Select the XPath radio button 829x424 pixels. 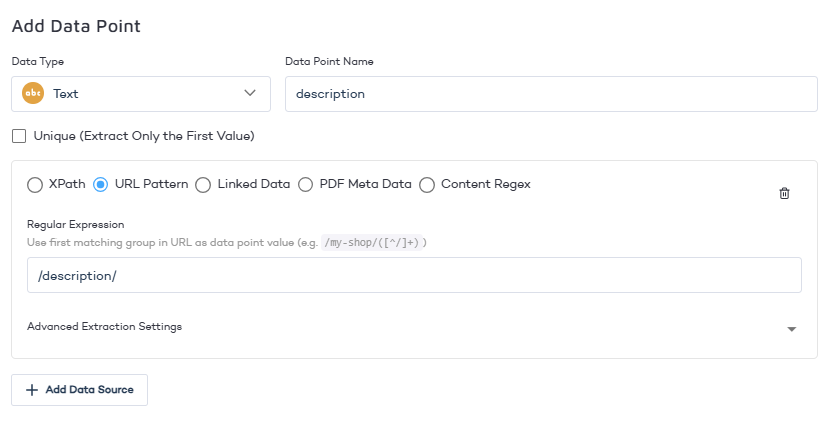point(35,185)
